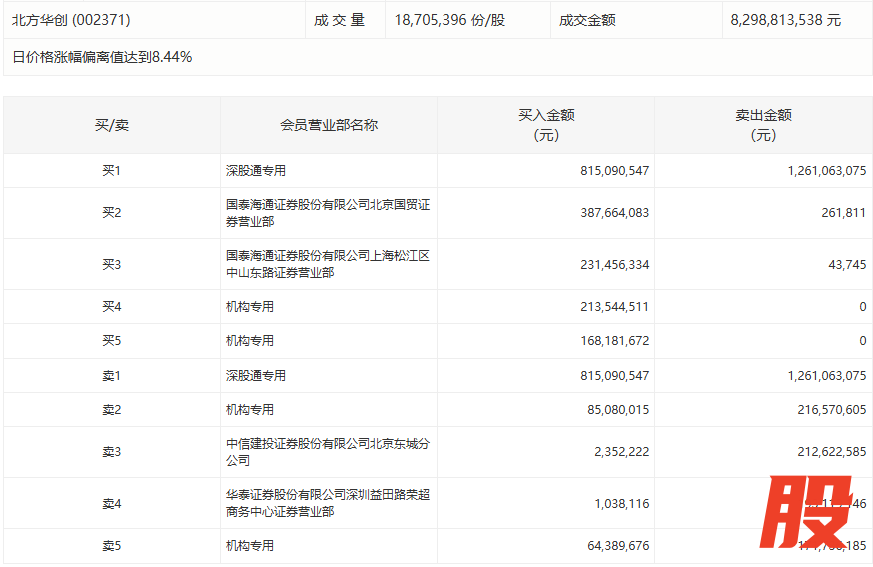Open 深股通专用 in the 买1 row

[x=256, y=171]
